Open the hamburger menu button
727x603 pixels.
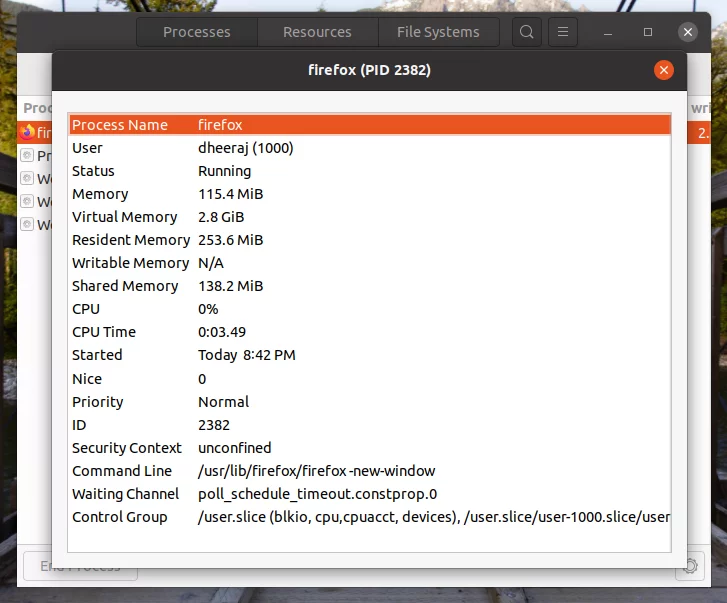563,32
